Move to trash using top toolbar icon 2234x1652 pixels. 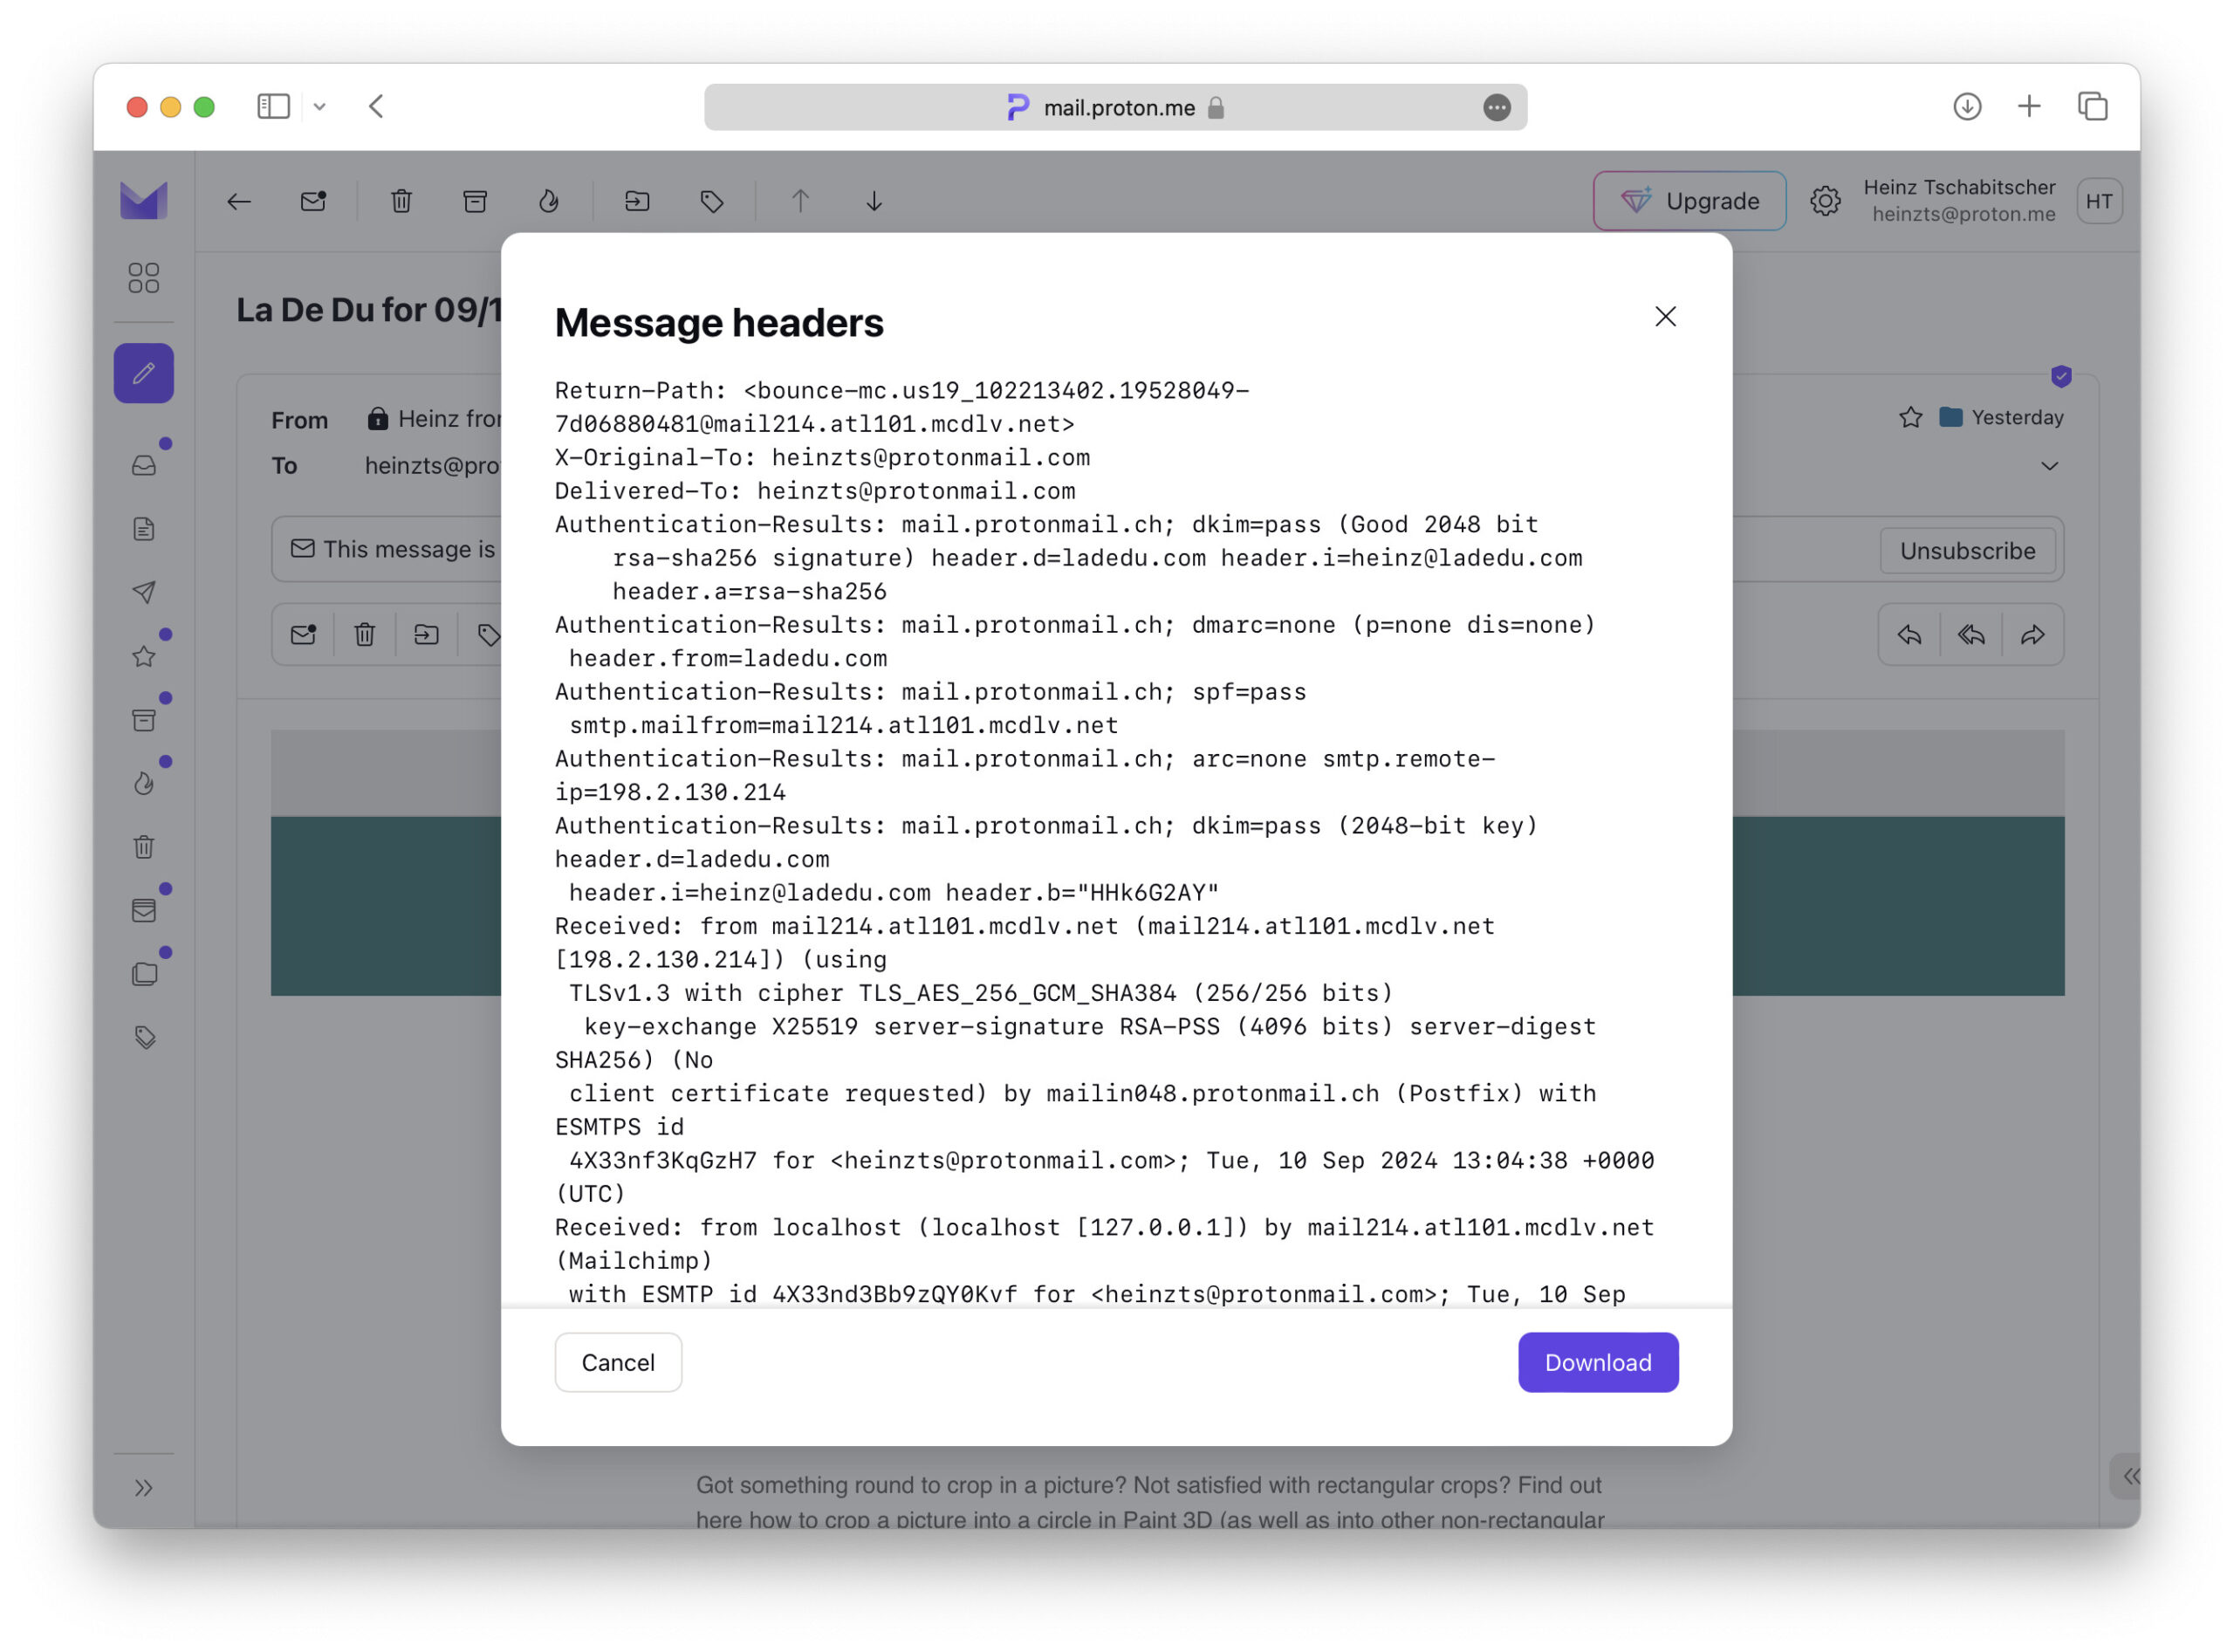tap(401, 201)
